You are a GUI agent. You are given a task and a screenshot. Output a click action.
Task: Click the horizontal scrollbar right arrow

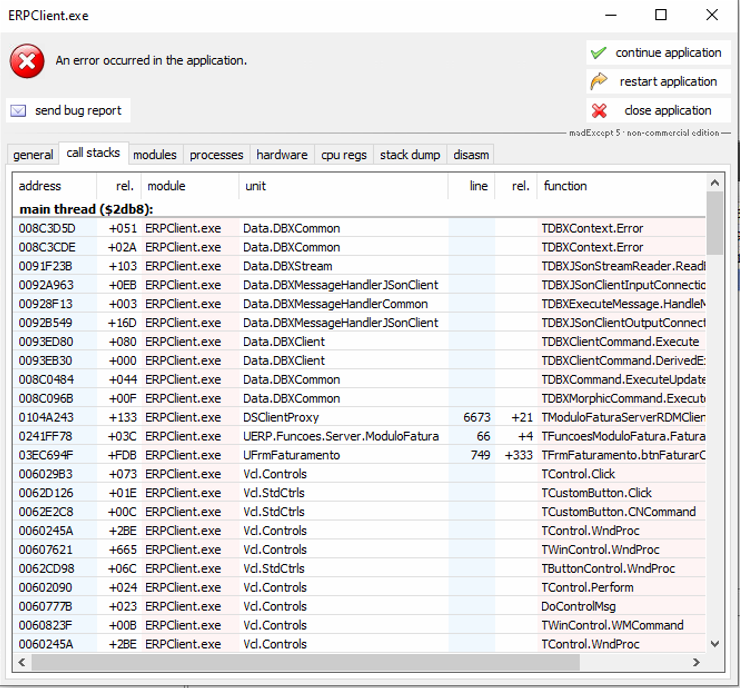697,662
